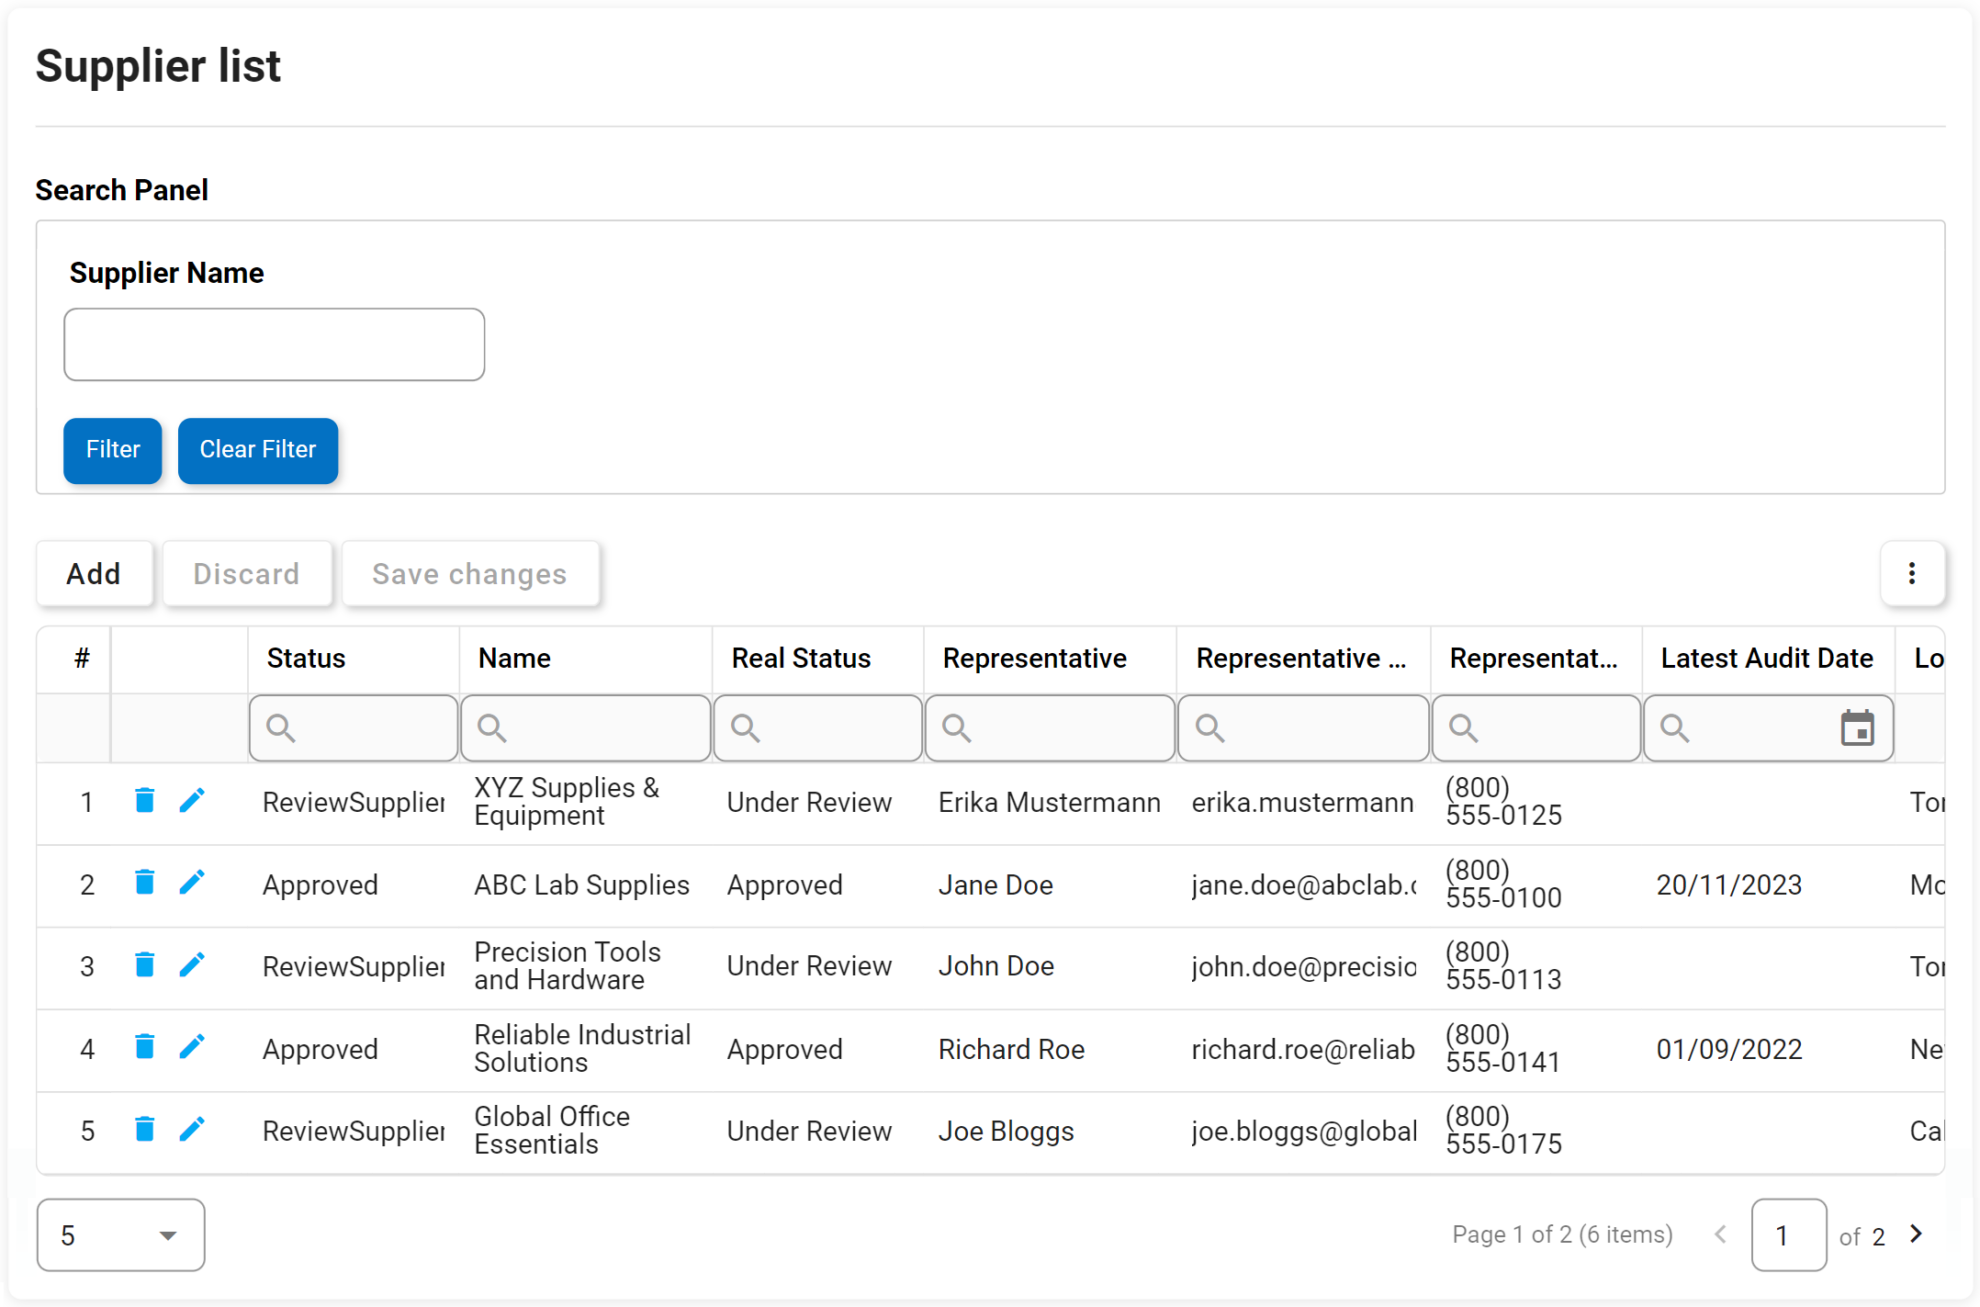1980x1307 pixels.
Task: Save changes to the grid
Action: pos(470,573)
